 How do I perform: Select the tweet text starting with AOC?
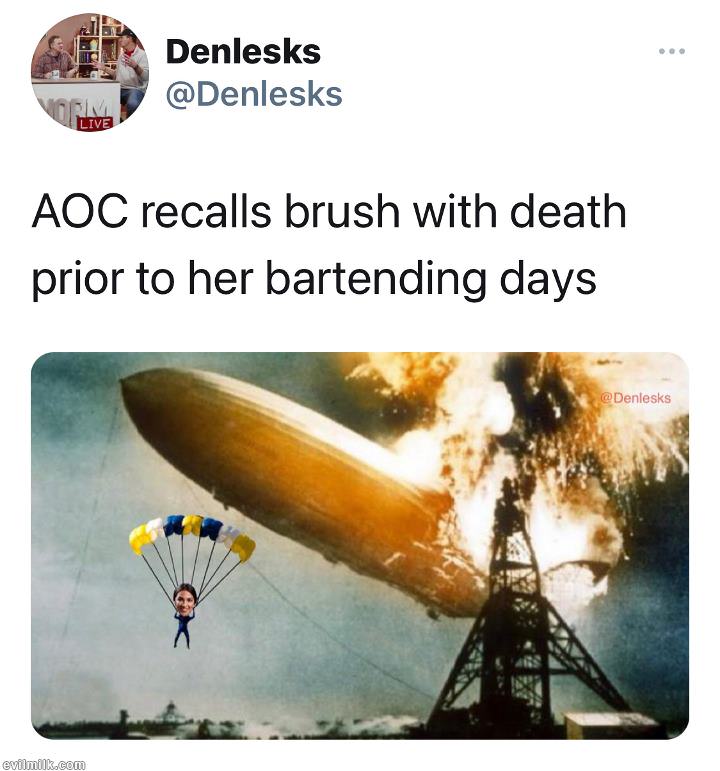pyautogui.click(x=329, y=244)
